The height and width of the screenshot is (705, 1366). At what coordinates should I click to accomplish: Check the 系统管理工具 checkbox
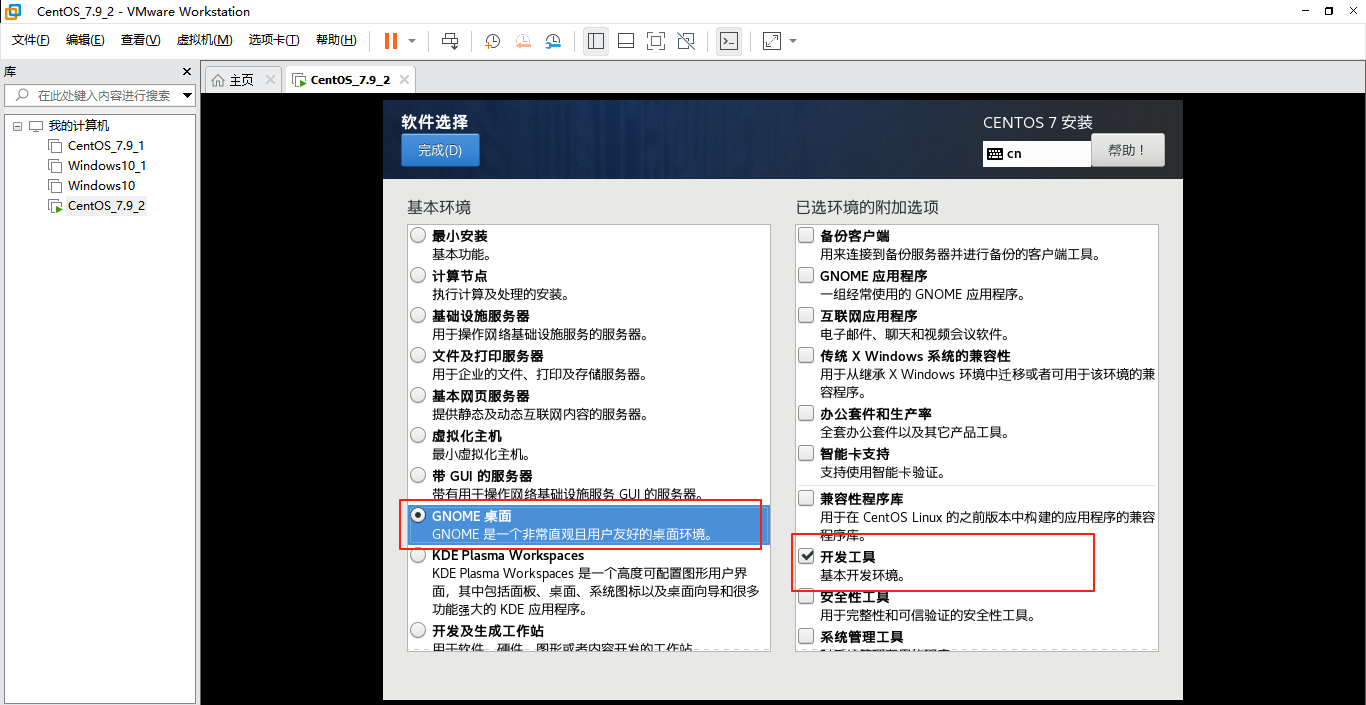pos(806,636)
